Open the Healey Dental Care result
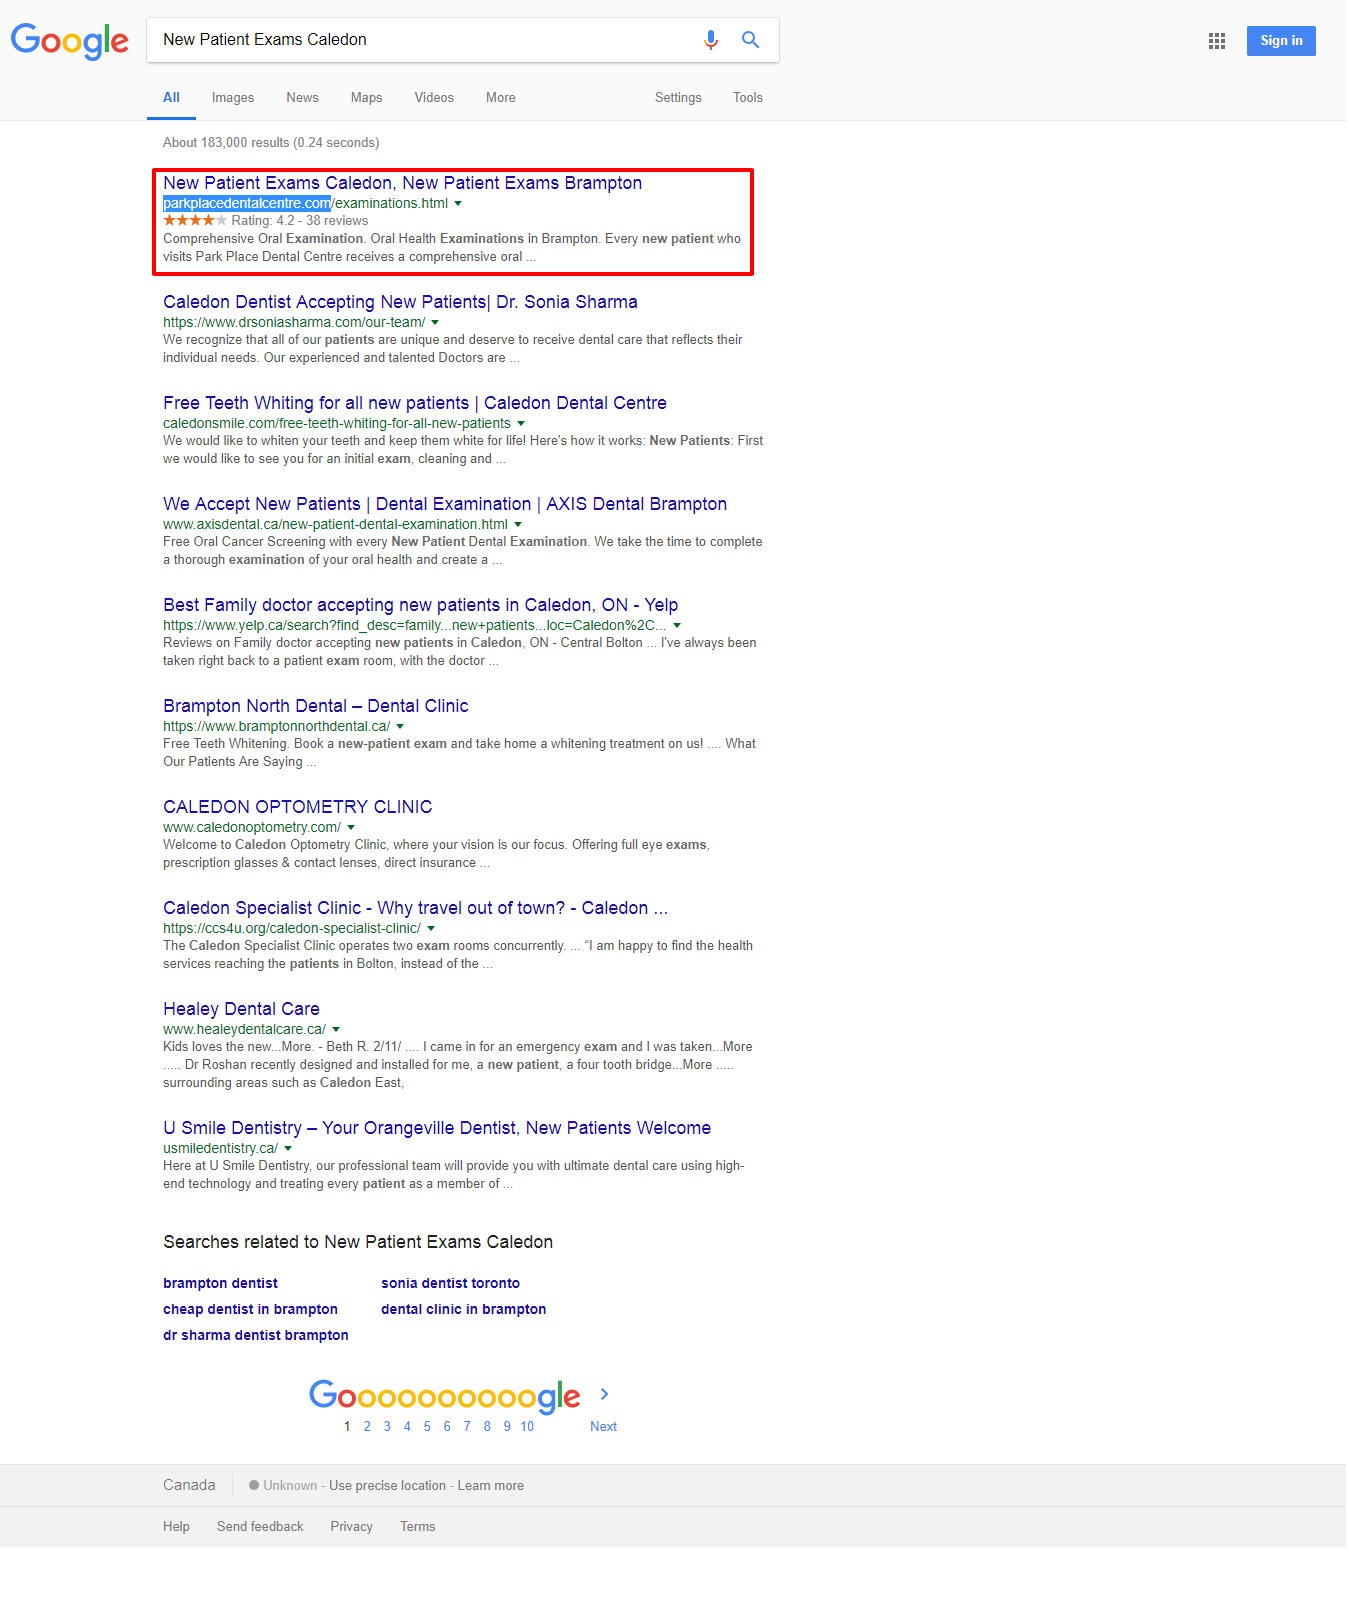The width and height of the screenshot is (1349, 1622). 241,1009
